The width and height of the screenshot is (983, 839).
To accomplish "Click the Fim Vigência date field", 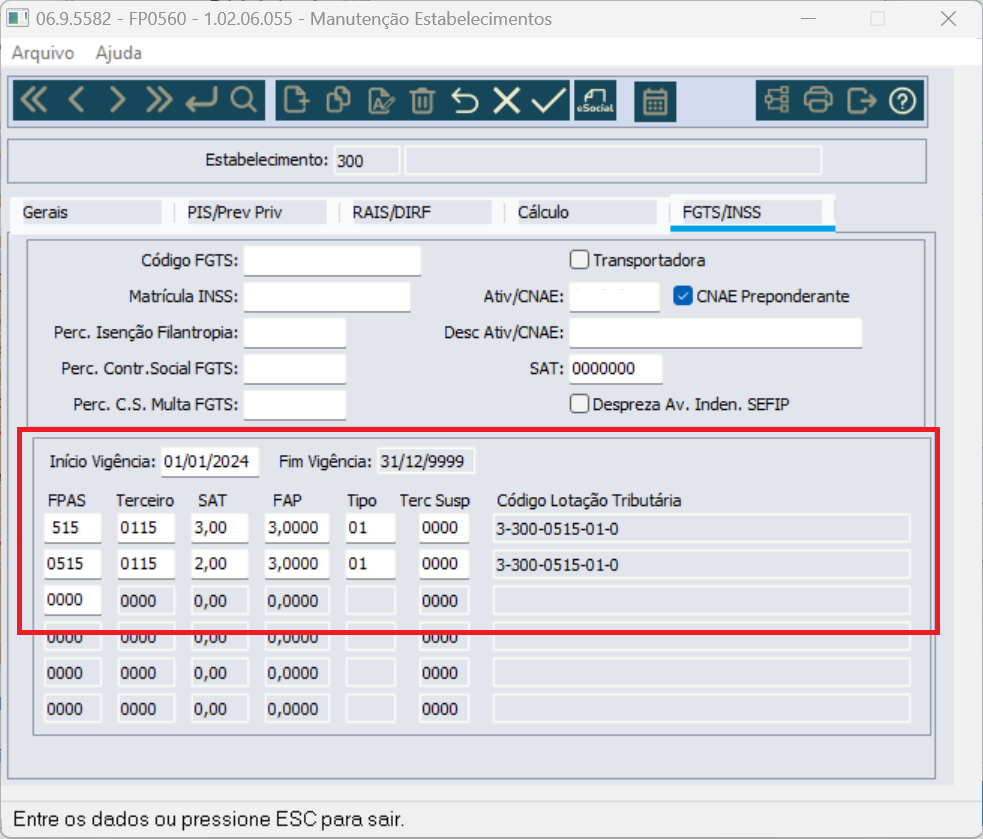I will 426,462.
